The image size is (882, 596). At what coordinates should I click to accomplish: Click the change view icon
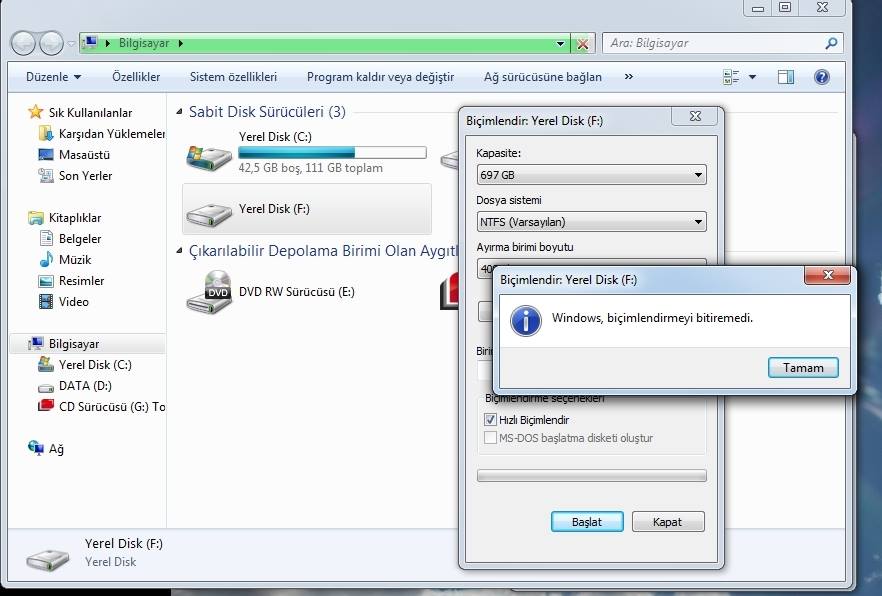(731, 77)
